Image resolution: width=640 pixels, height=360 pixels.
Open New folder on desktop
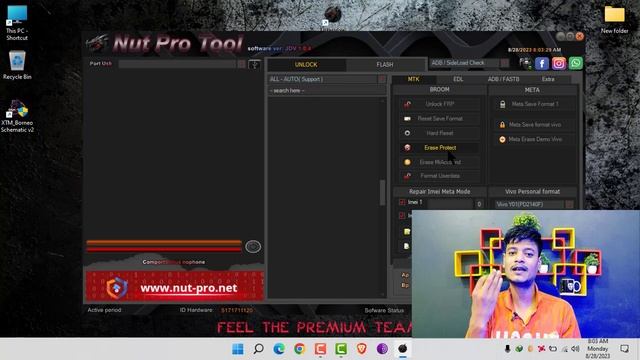tap(614, 20)
